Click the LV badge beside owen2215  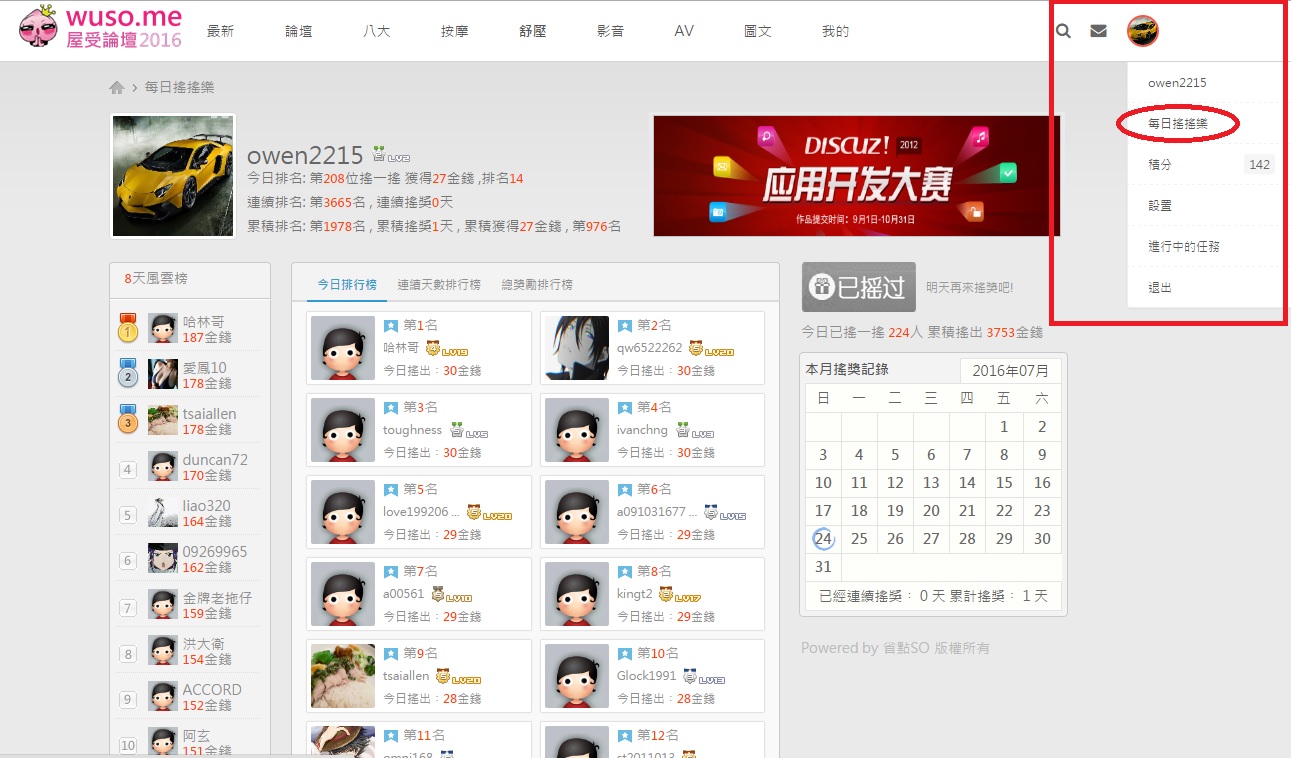click(391, 156)
